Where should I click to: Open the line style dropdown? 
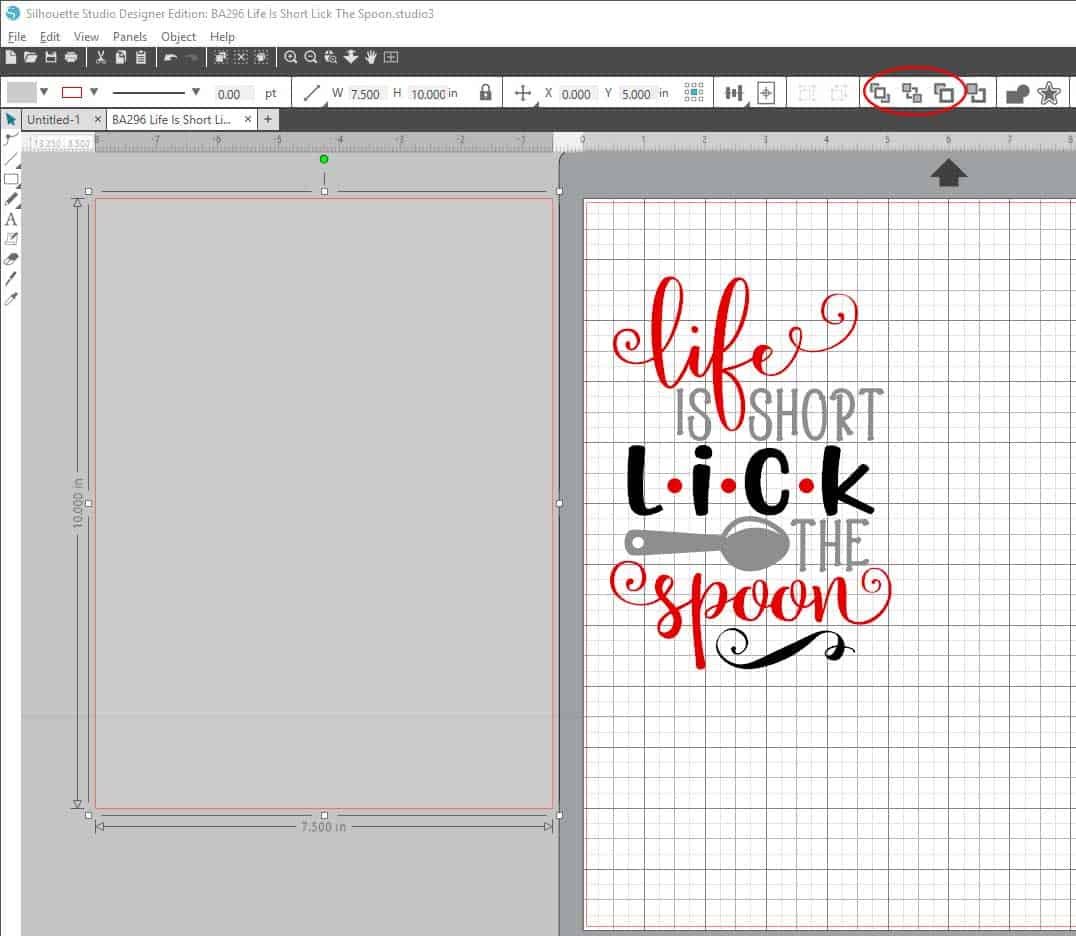[x=196, y=93]
